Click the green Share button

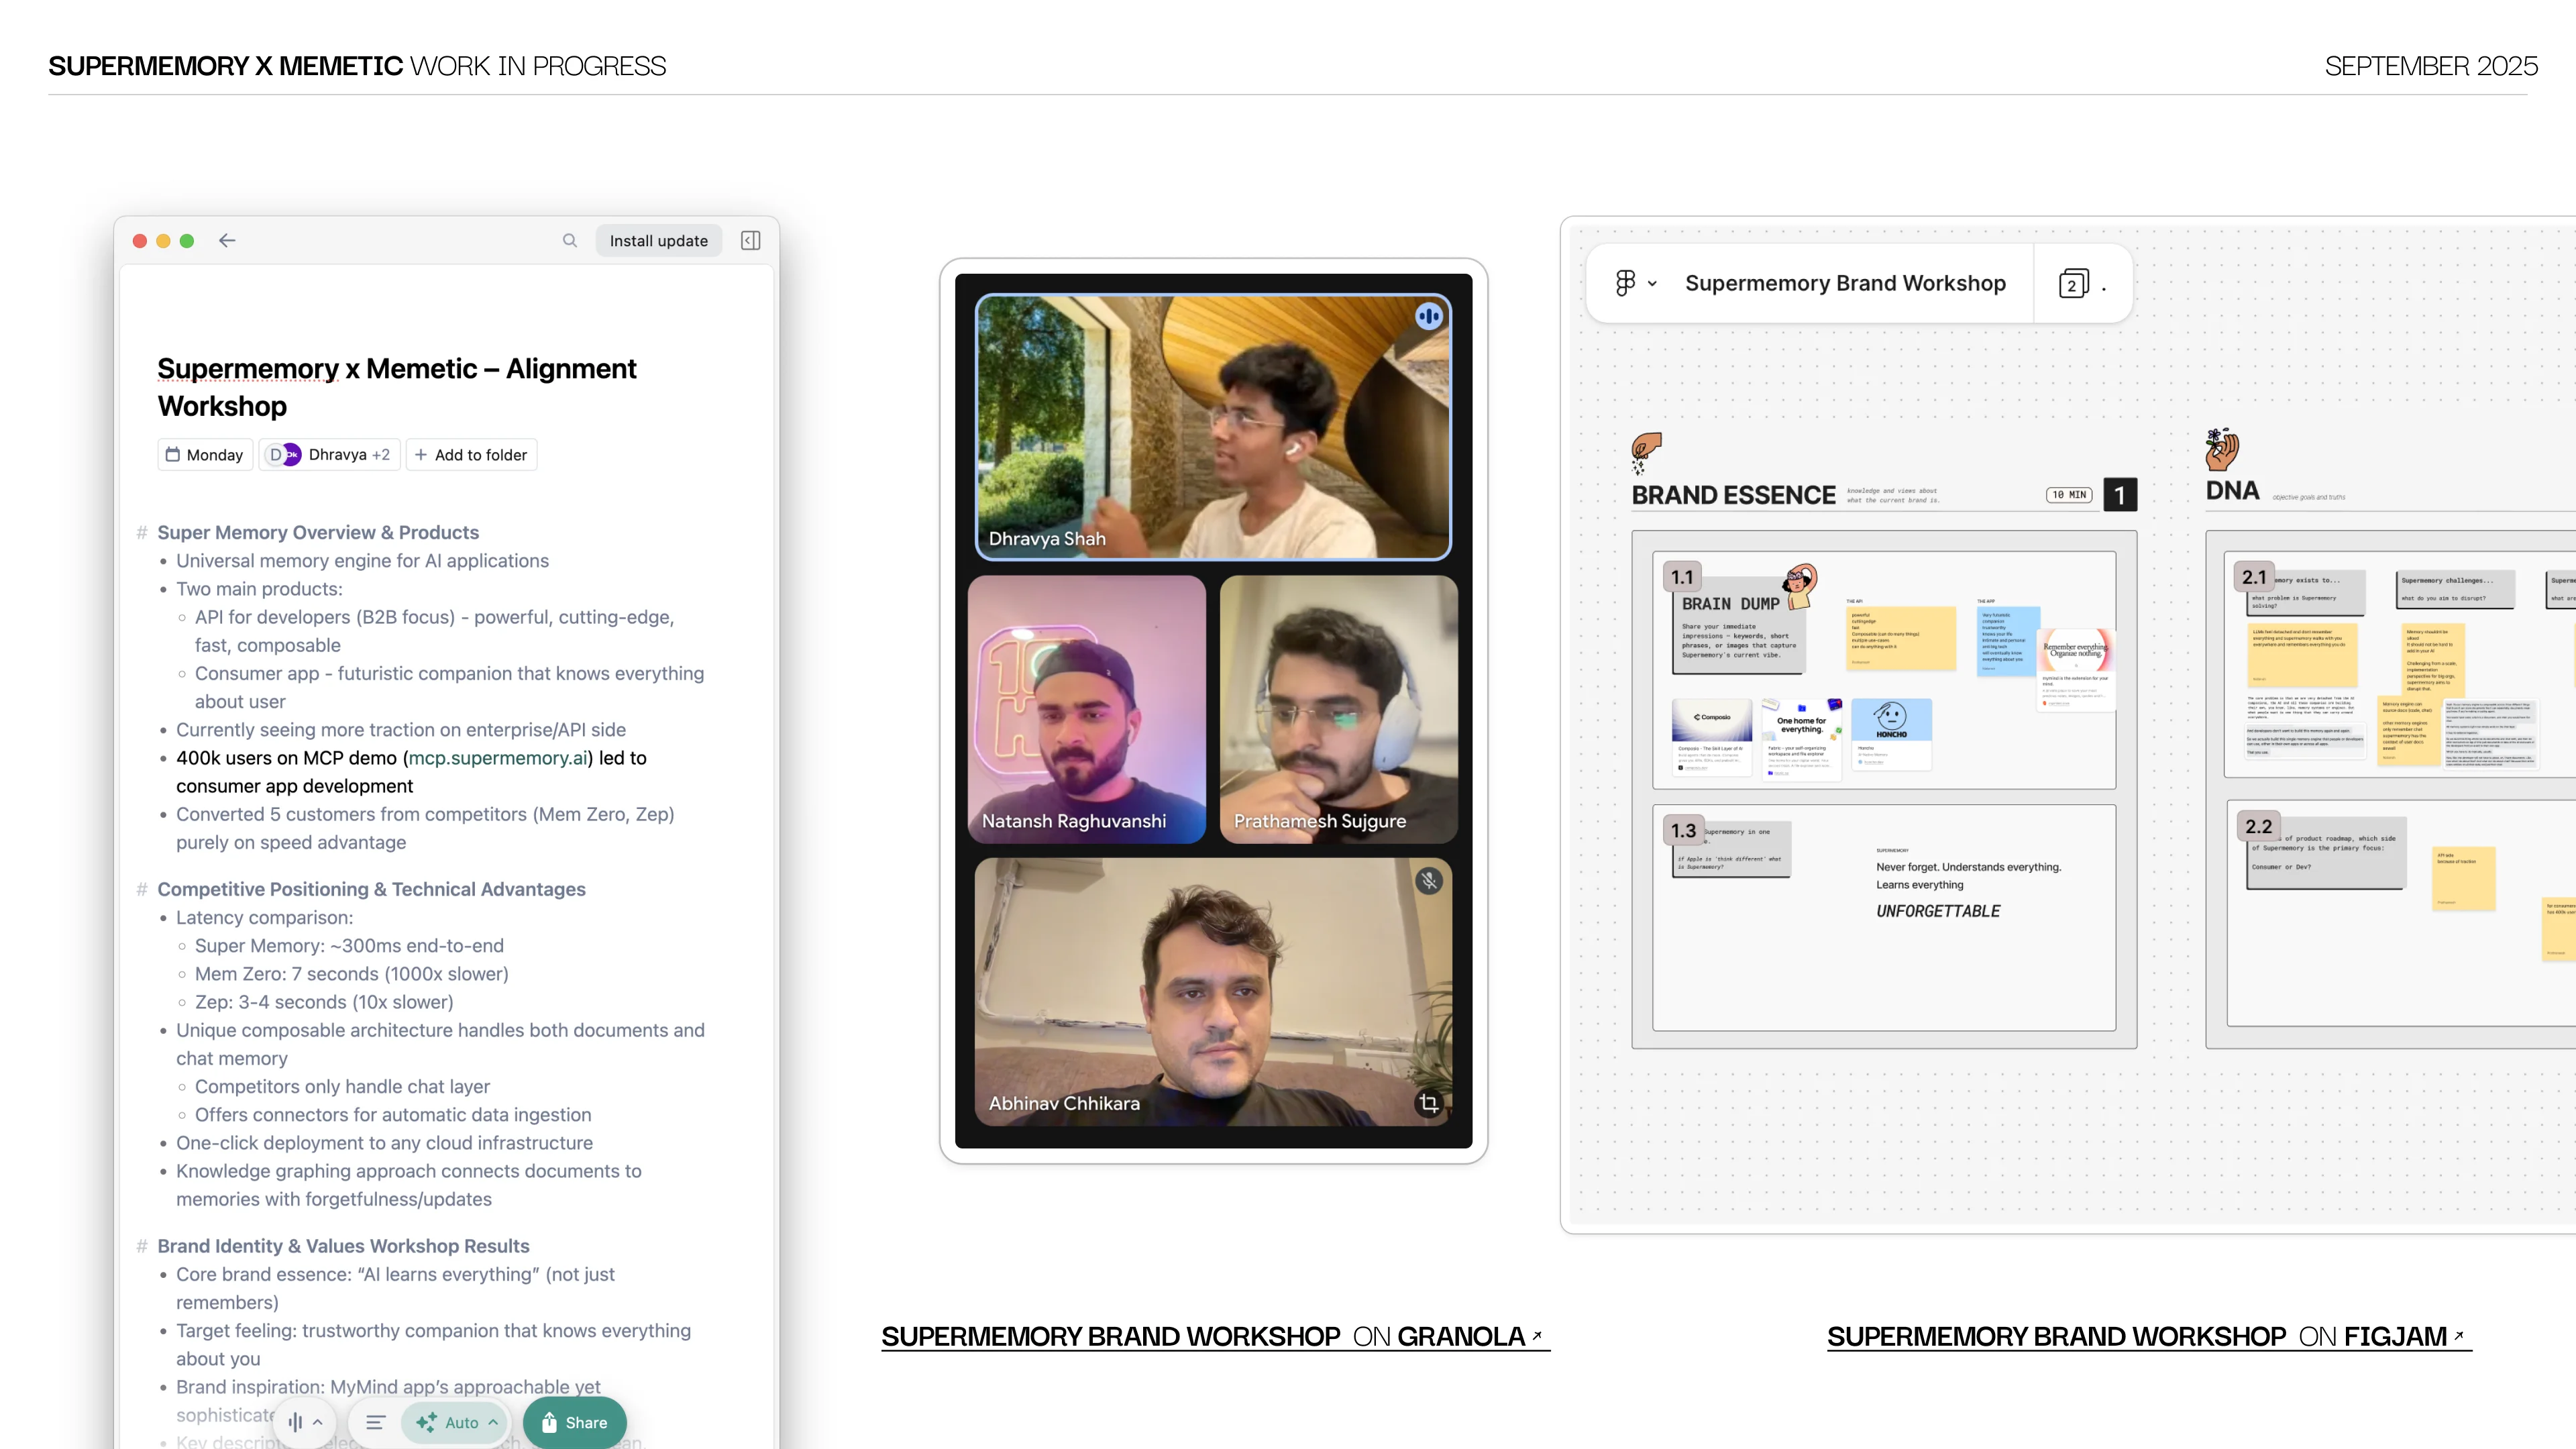(x=574, y=1422)
